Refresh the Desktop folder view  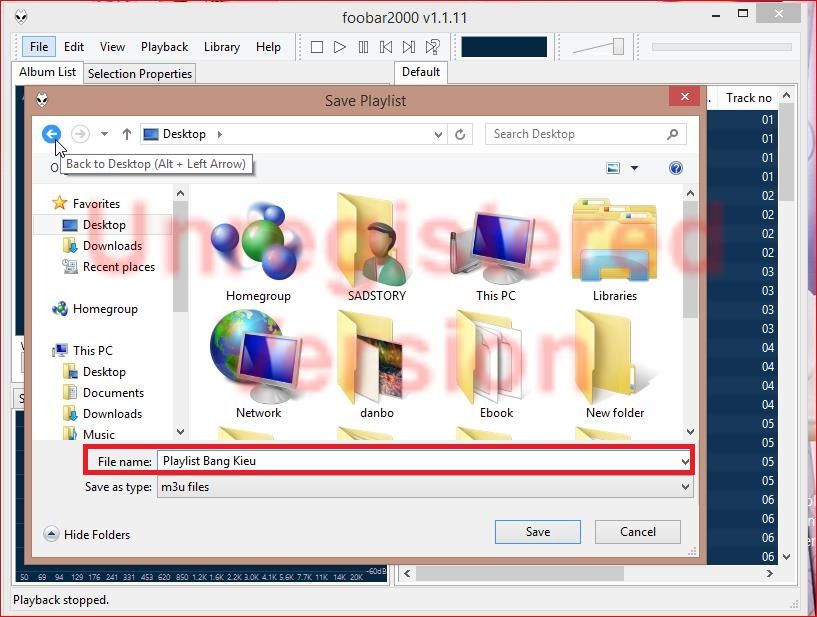pyautogui.click(x=460, y=134)
